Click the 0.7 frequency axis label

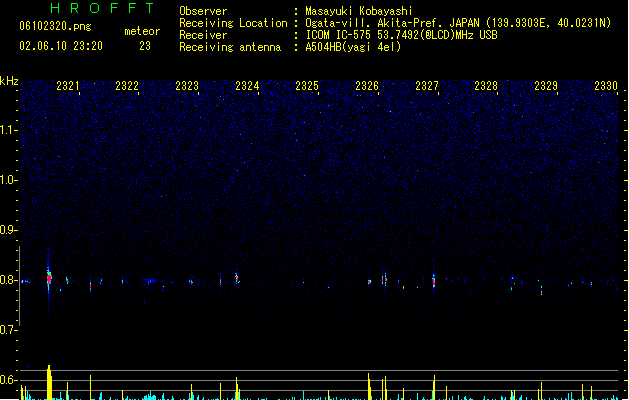click(9, 330)
